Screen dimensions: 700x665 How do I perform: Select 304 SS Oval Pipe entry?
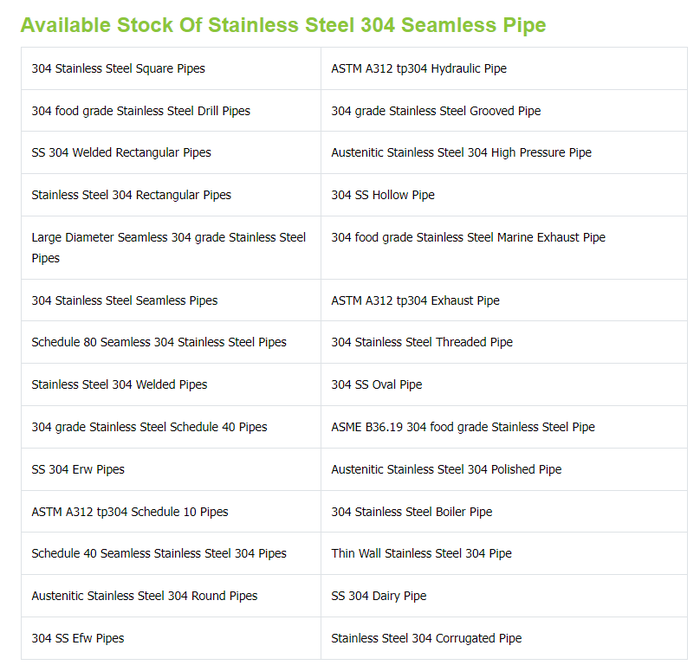click(377, 385)
